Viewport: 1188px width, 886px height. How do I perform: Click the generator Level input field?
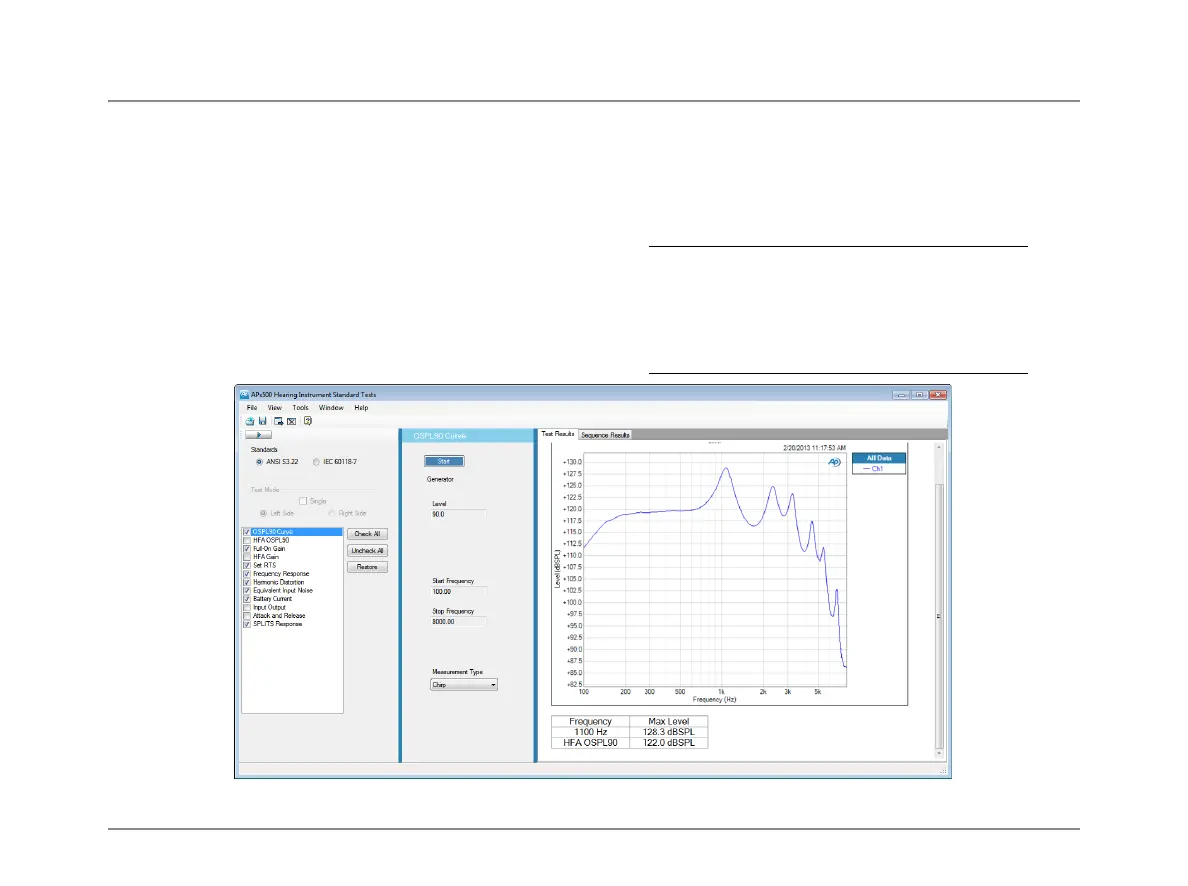coord(458,514)
